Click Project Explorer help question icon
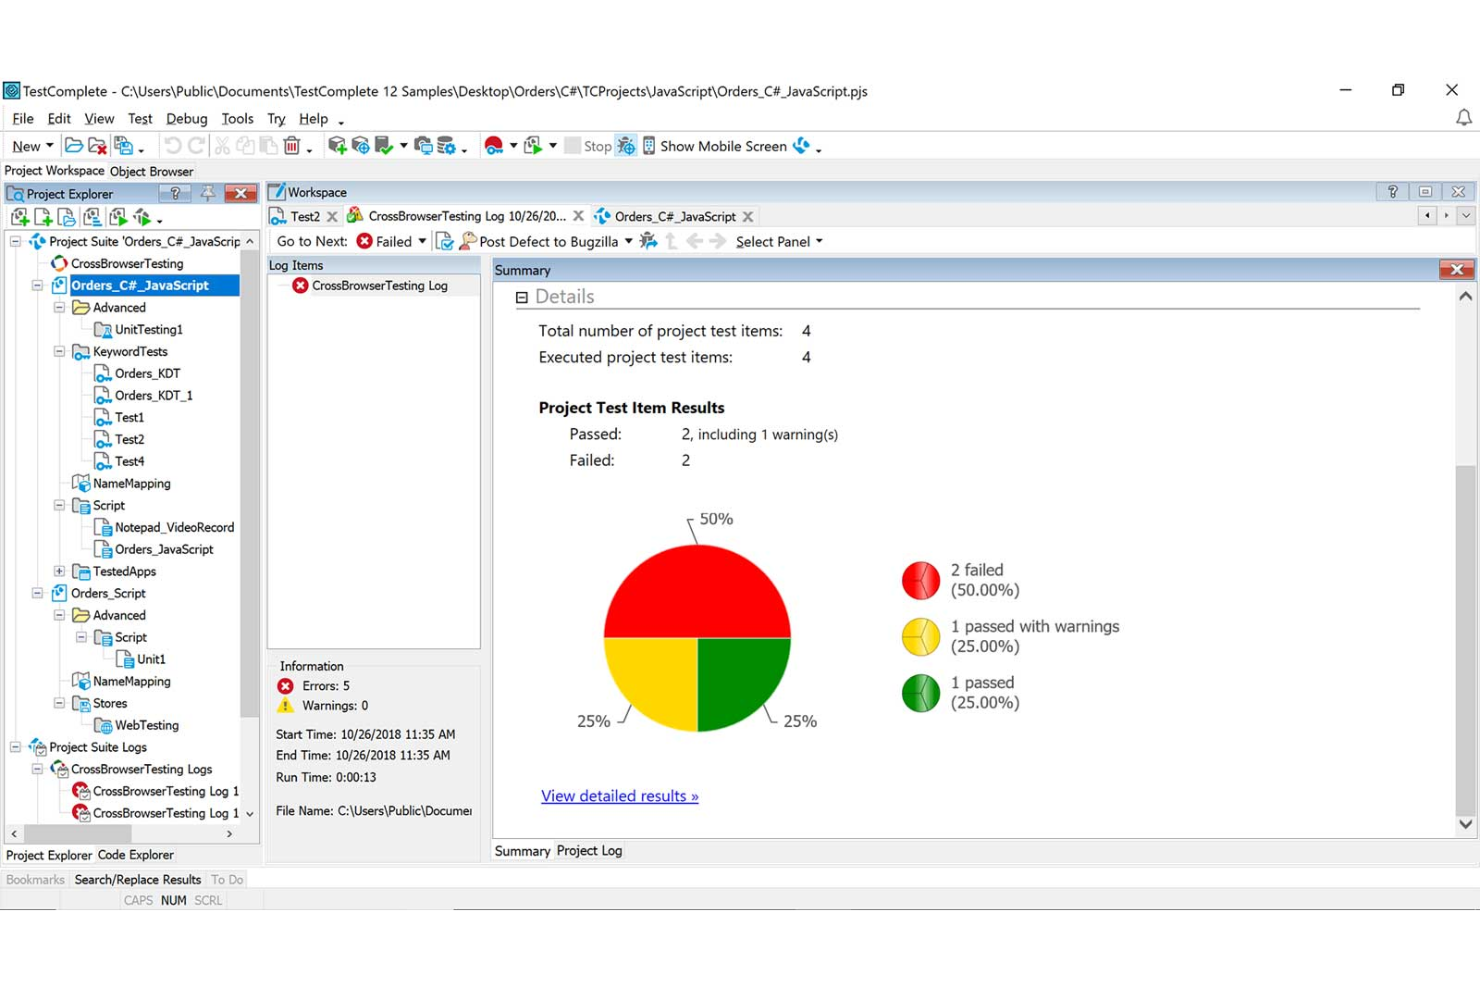This screenshot has width=1480, height=987. (x=176, y=193)
